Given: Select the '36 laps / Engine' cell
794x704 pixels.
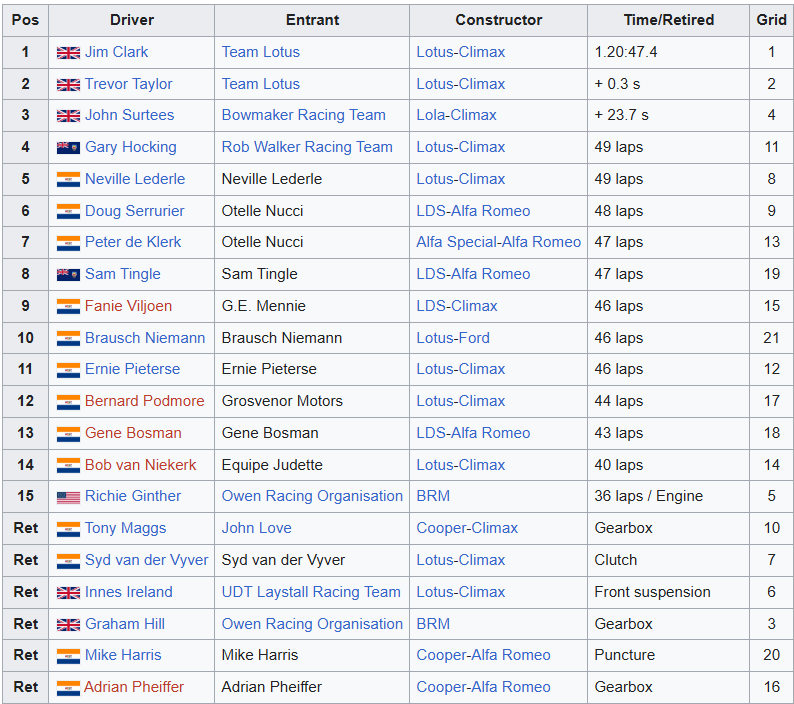Looking at the screenshot, I should pos(668,496).
